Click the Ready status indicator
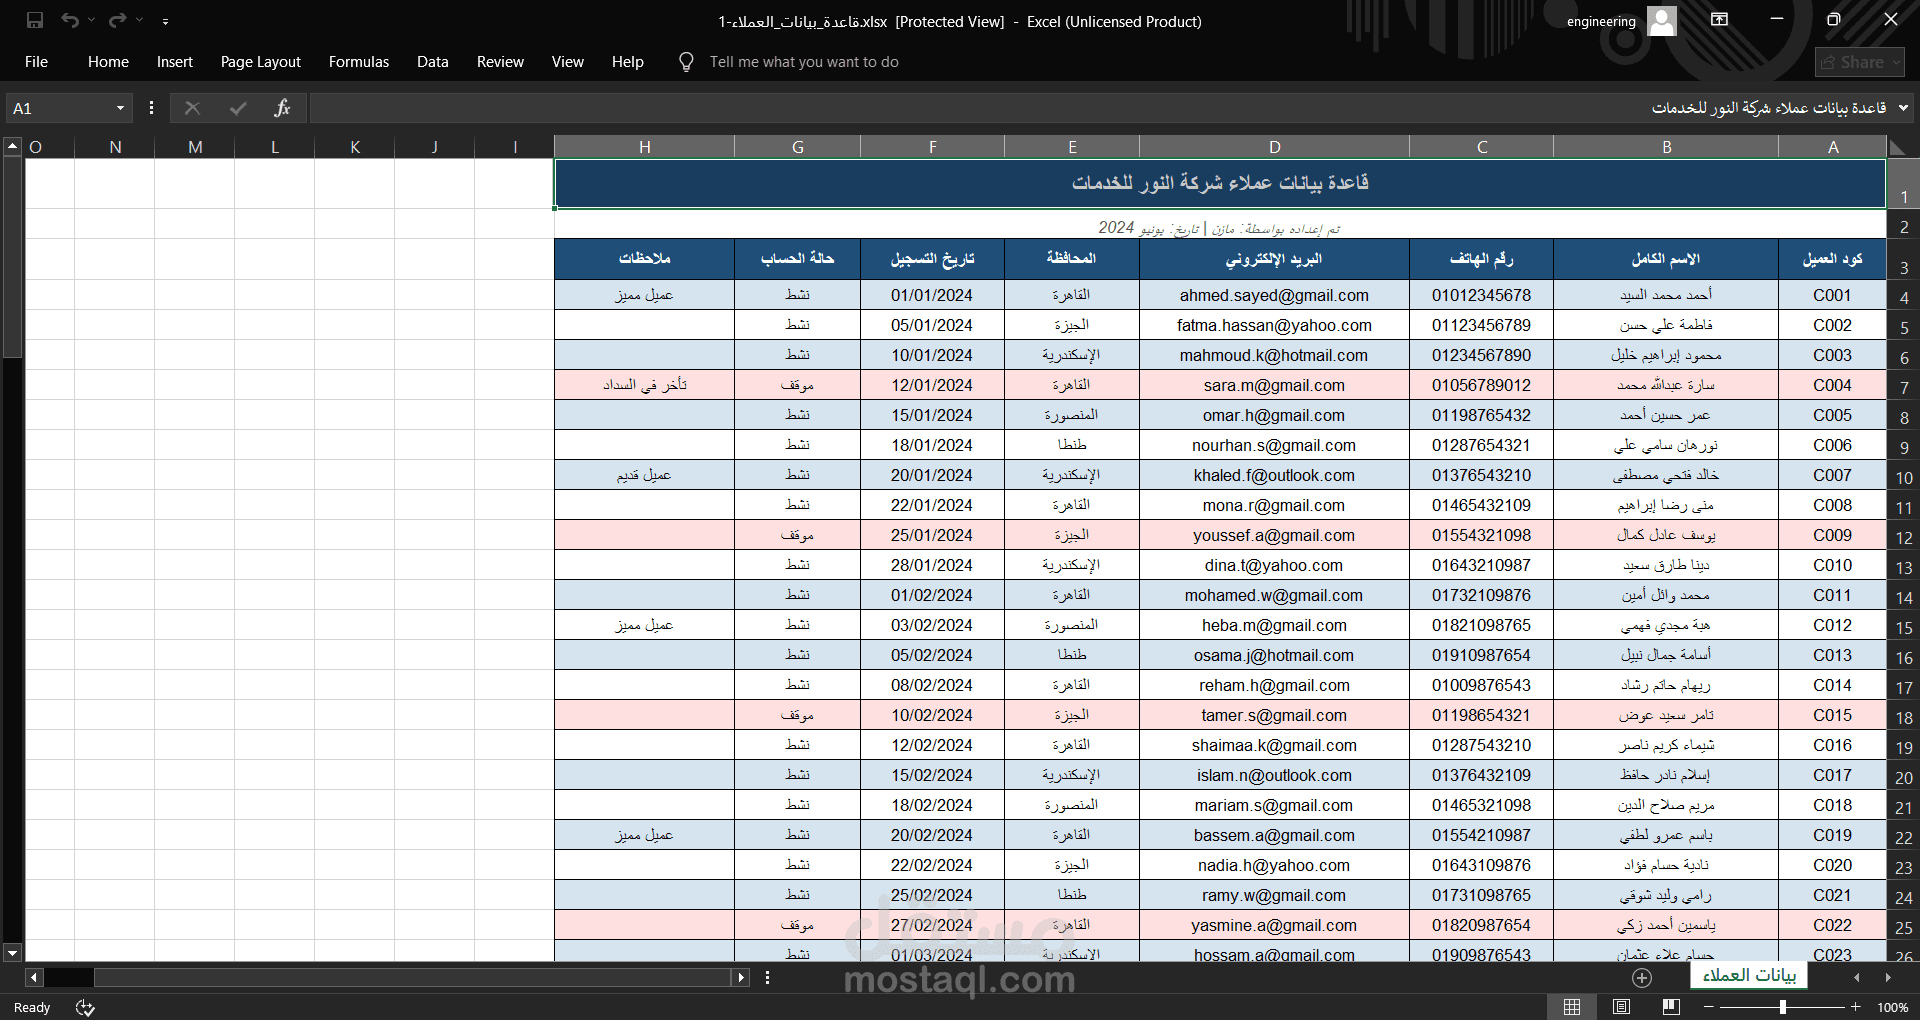Viewport: 1920px width, 1020px height. pyautogui.click(x=32, y=1007)
